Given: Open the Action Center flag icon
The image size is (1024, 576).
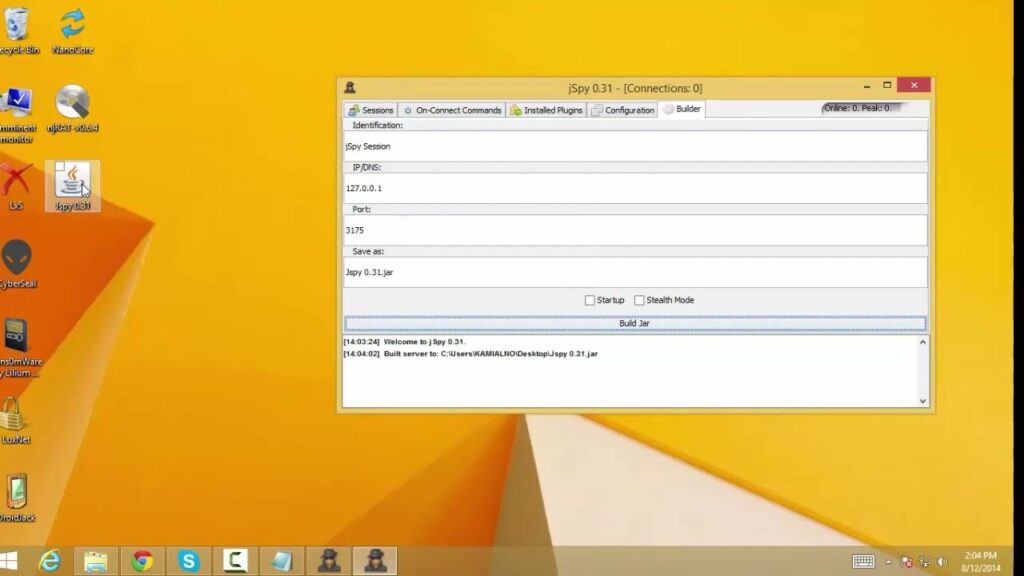Looking at the screenshot, I should 906,562.
